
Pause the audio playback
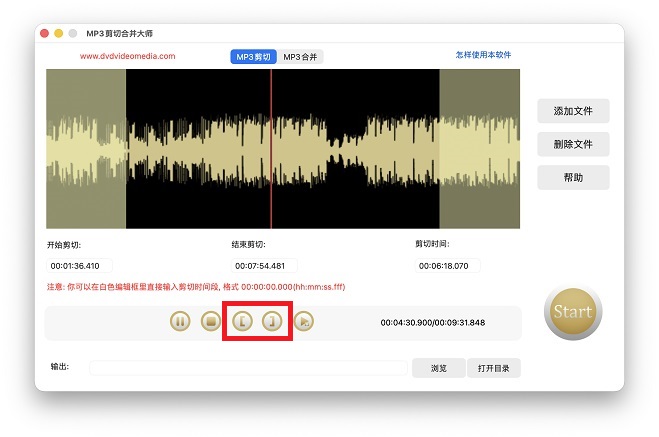(180, 322)
